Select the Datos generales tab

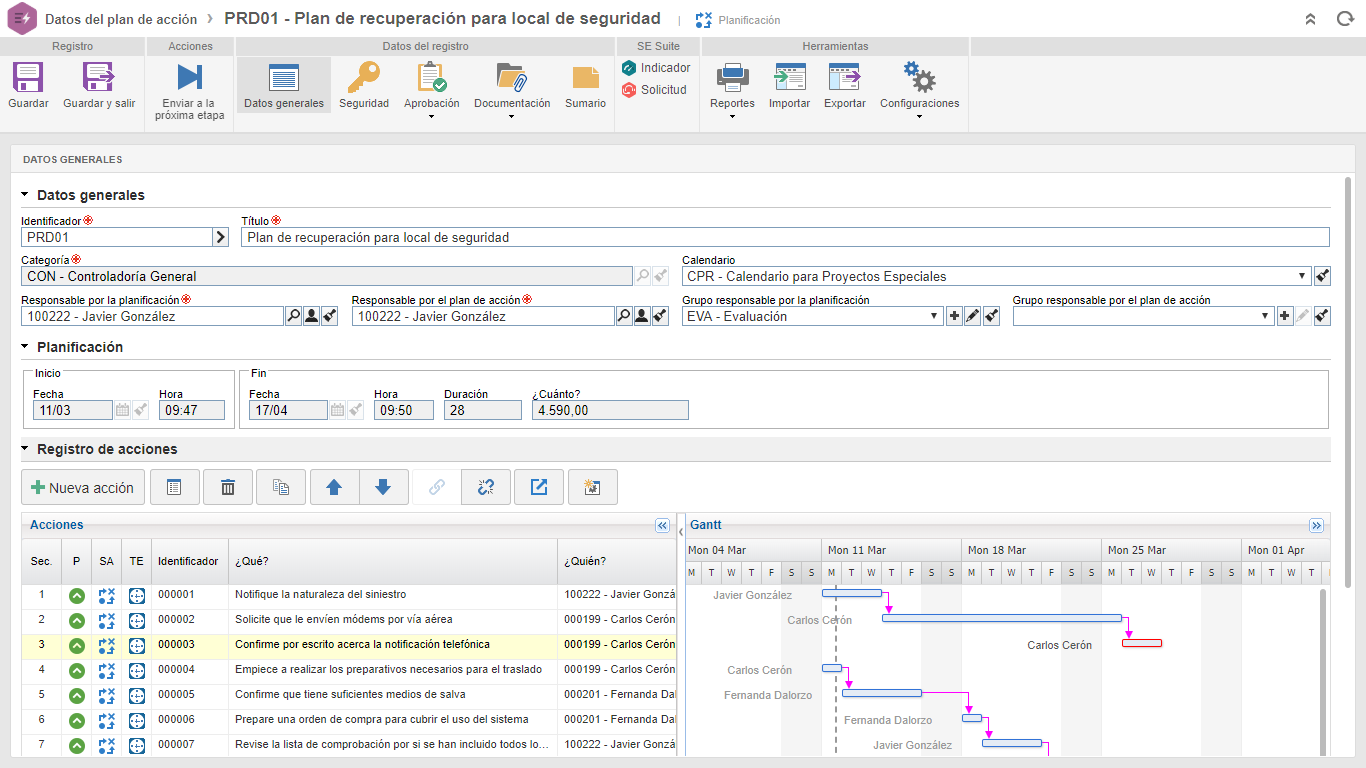coord(284,85)
